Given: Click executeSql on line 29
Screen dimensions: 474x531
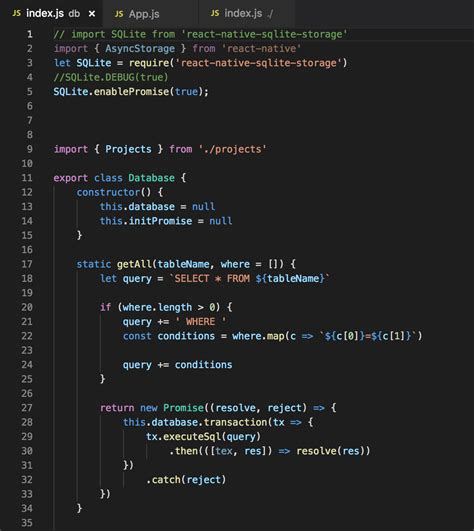Looking at the screenshot, I should point(192,437).
